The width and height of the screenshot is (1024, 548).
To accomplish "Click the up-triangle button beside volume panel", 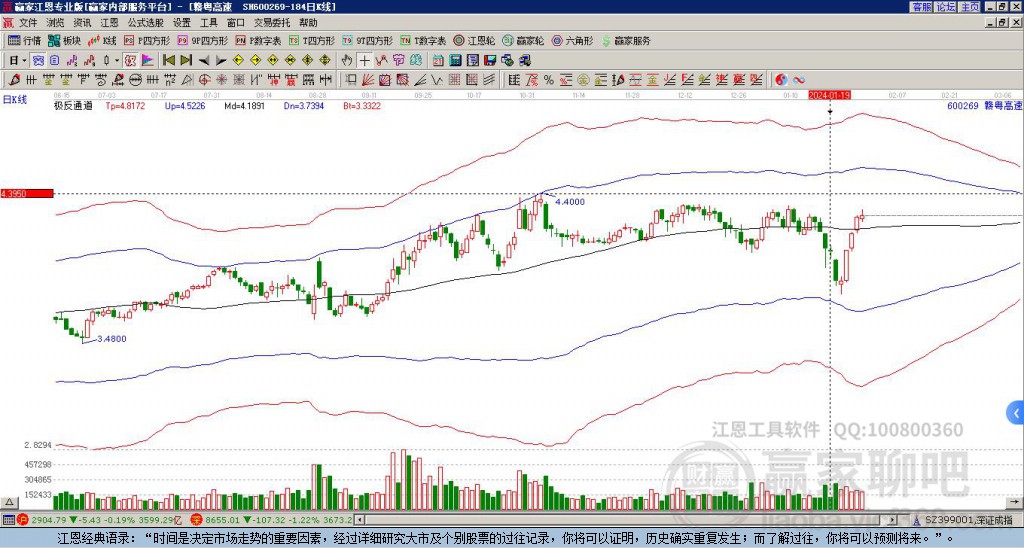I will coord(9,502).
